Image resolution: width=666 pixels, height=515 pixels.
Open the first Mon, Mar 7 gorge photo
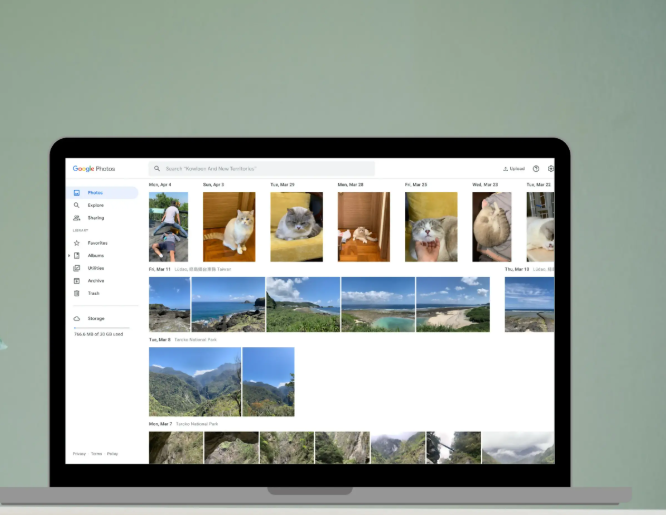(176, 447)
